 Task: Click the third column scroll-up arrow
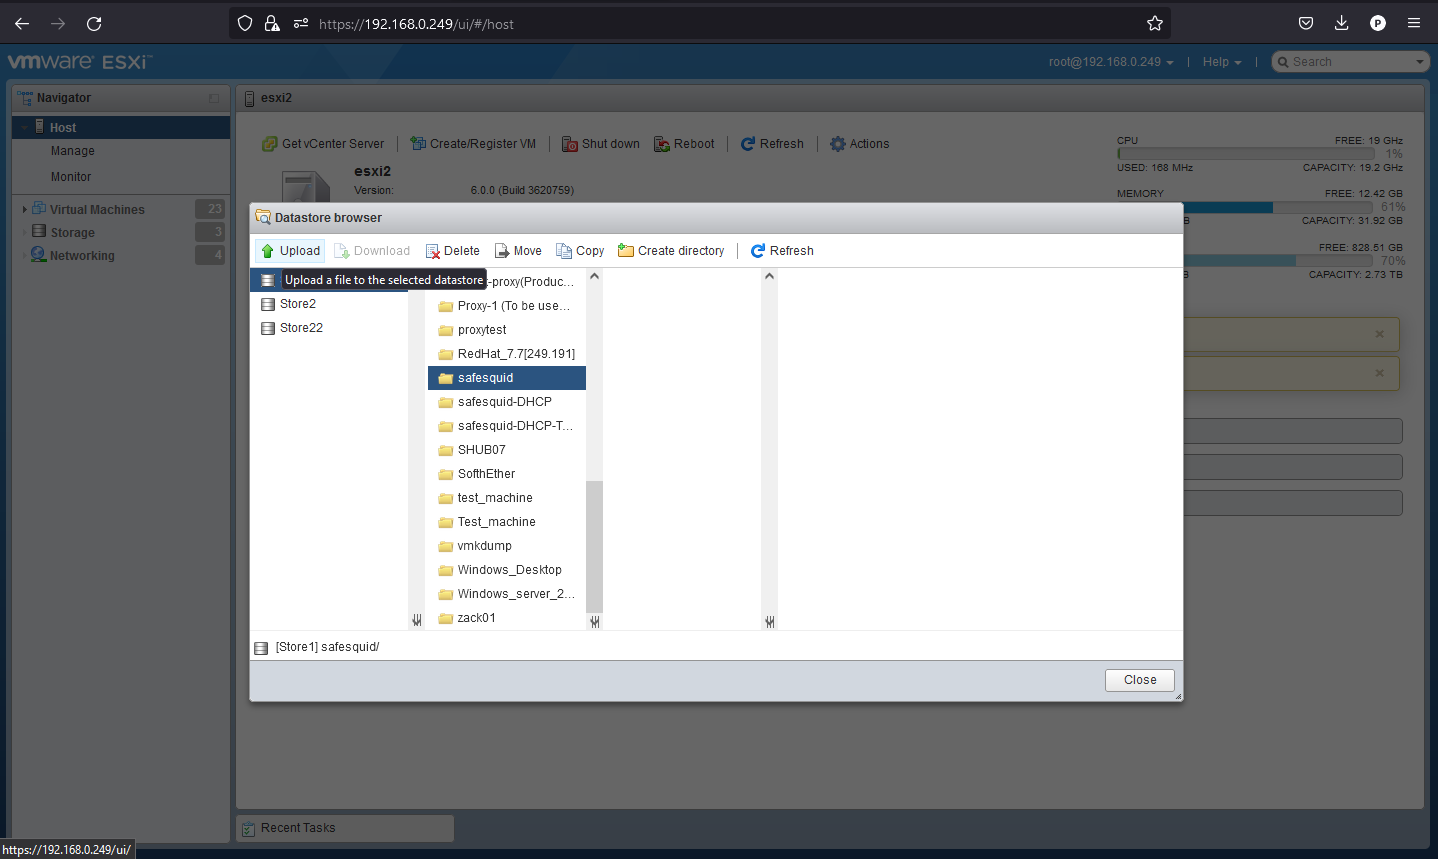[x=769, y=276]
